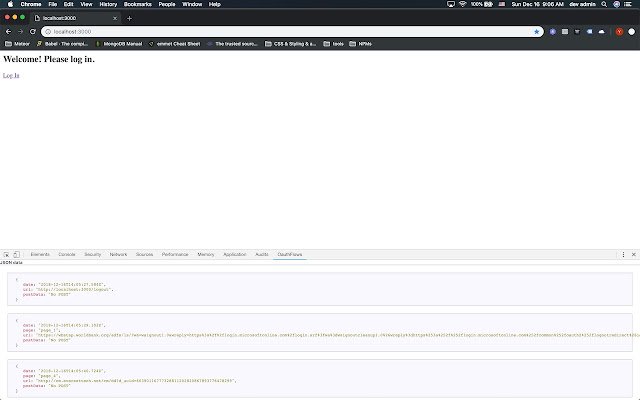This screenshot has height=400, width=640.
Task: Switch to the Application DevTools tab
Action: pos(235,254)
